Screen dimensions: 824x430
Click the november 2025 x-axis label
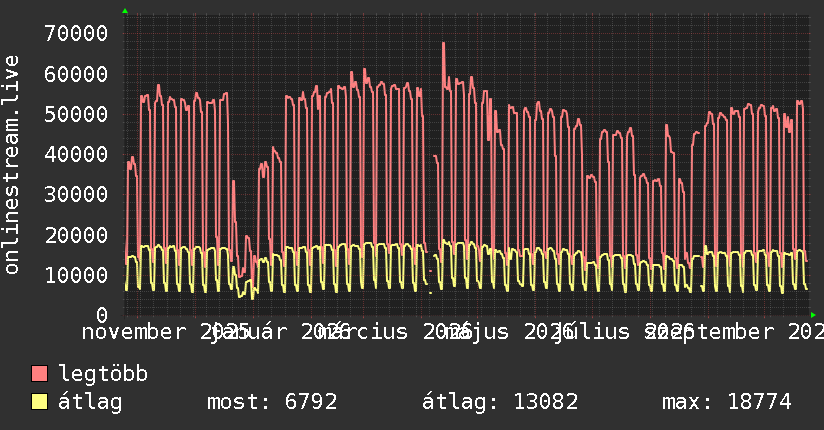pos(166,332)
